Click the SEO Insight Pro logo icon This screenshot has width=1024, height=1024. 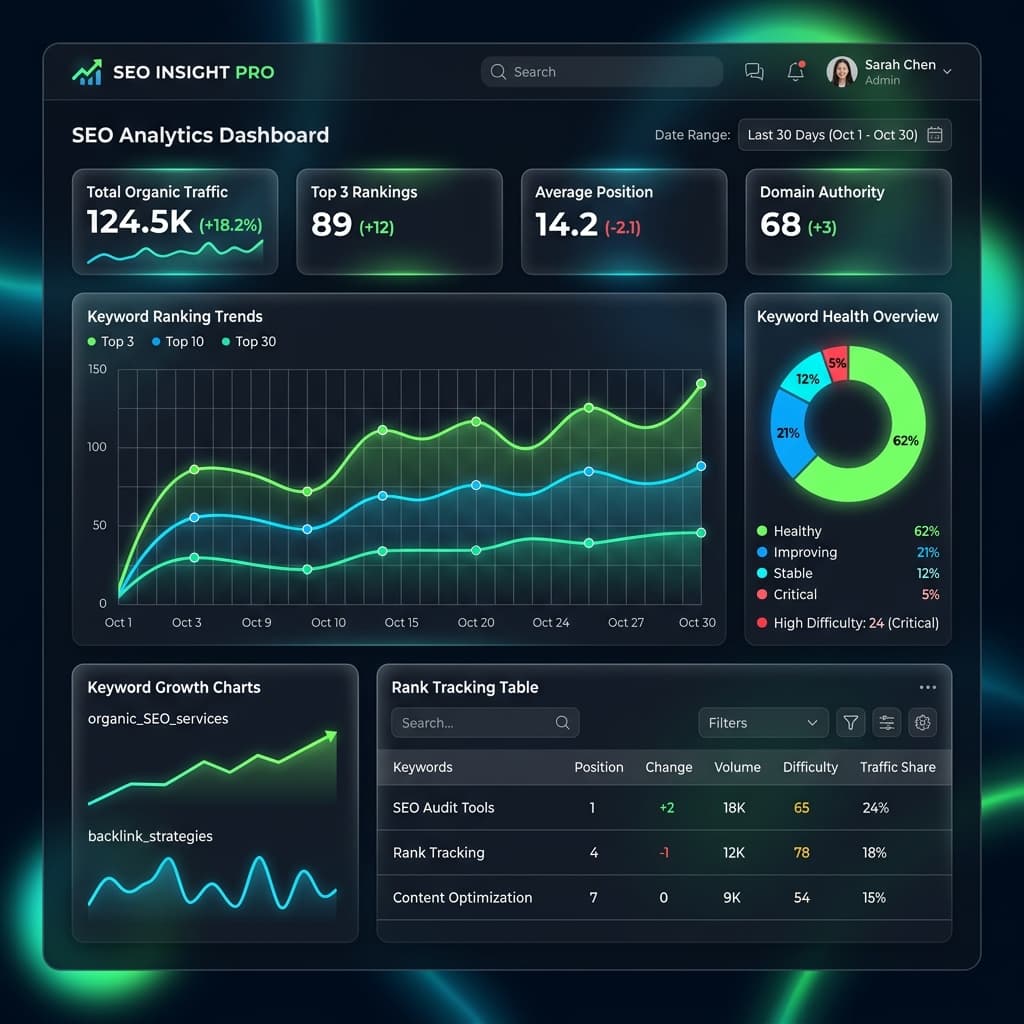pyautogui.click(x=87, y=71)
